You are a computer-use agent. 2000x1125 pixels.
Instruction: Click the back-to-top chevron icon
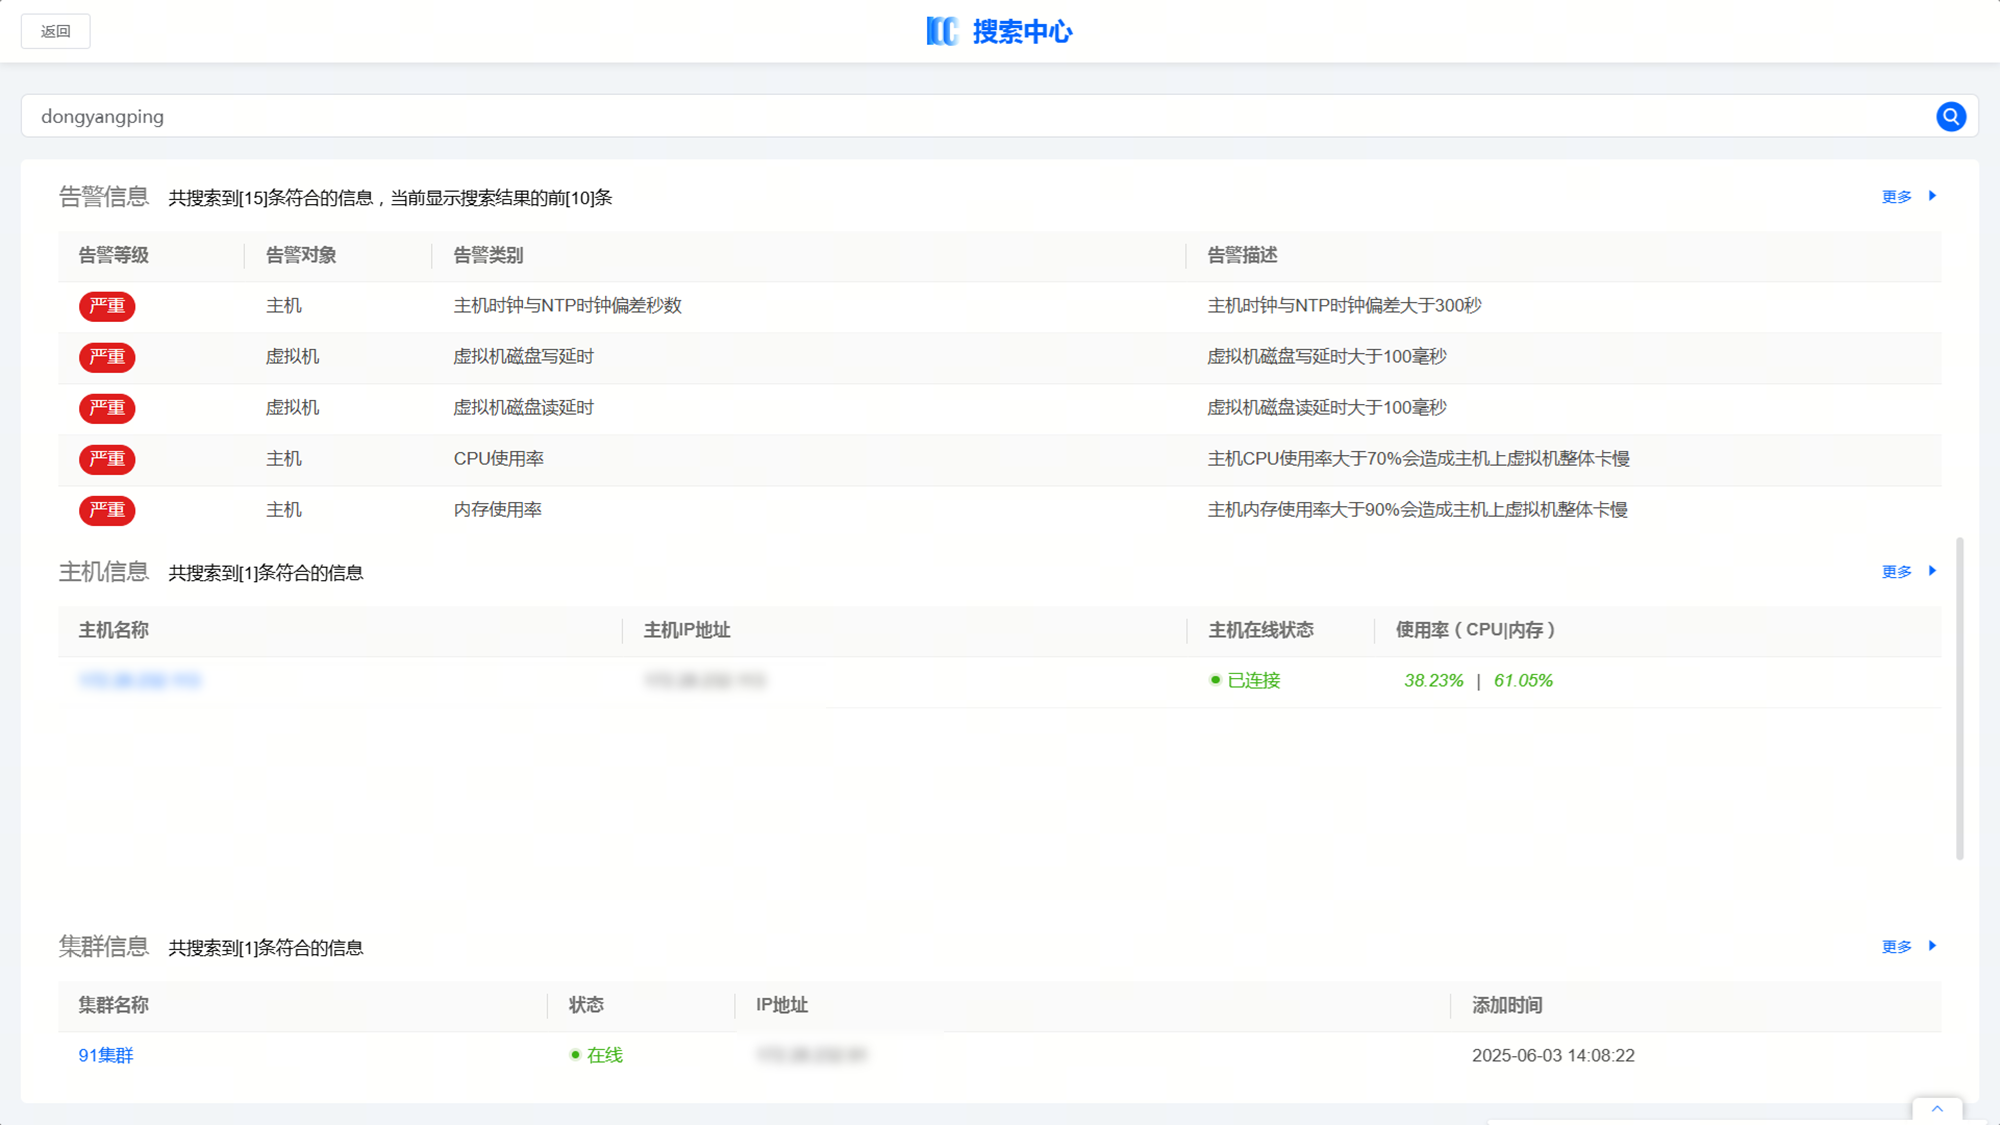(x=1937, y=1109)
